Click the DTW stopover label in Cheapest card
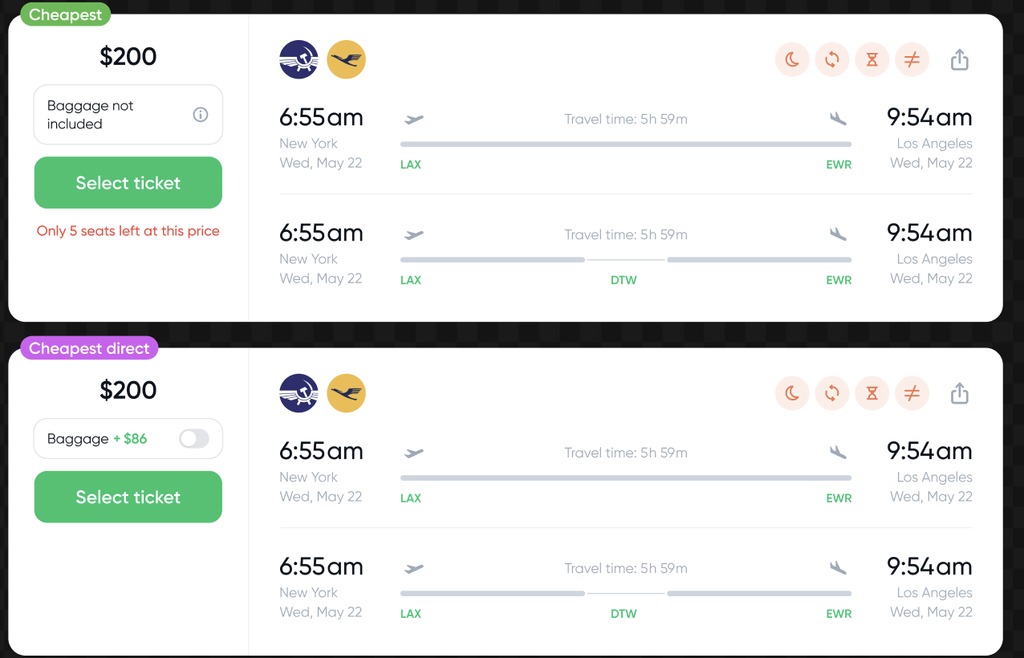Screen dimensions: 1024x658 (x=624, y=280)
